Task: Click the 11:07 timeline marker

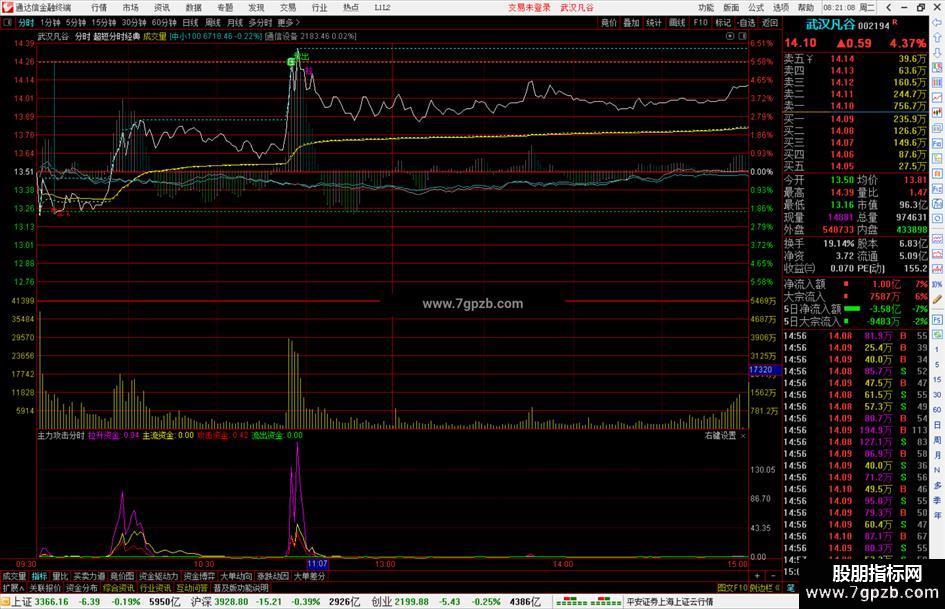Action: (317, 564)
